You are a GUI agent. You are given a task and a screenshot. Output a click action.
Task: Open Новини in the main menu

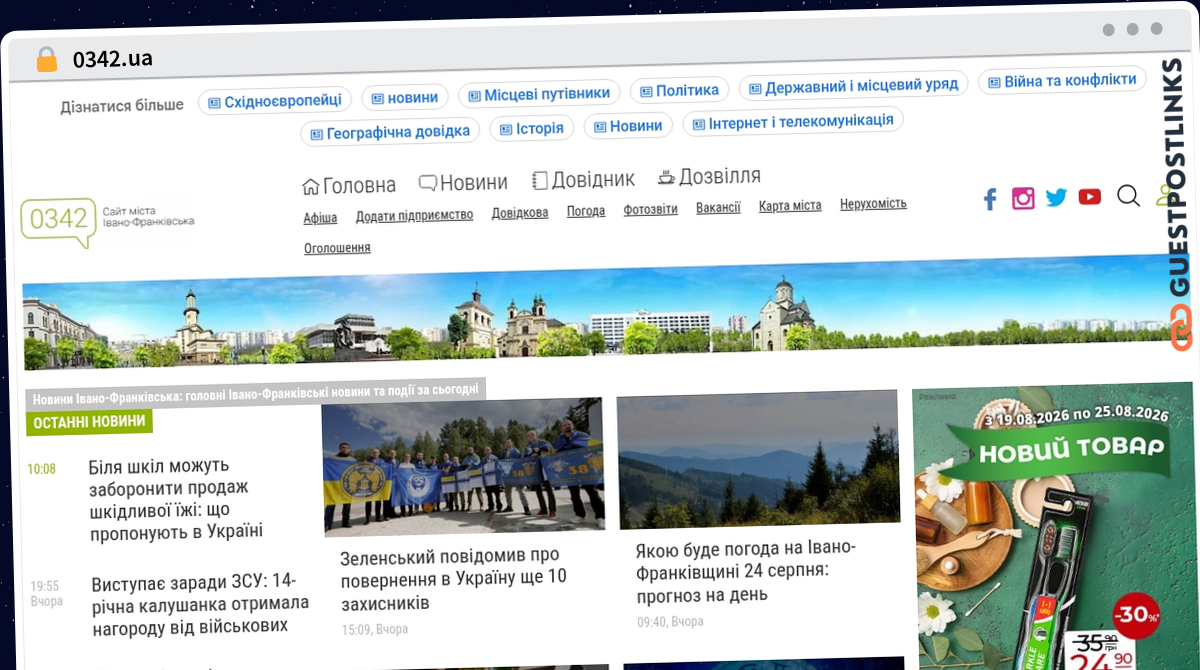pyautogui.click(x=463, y=182)
